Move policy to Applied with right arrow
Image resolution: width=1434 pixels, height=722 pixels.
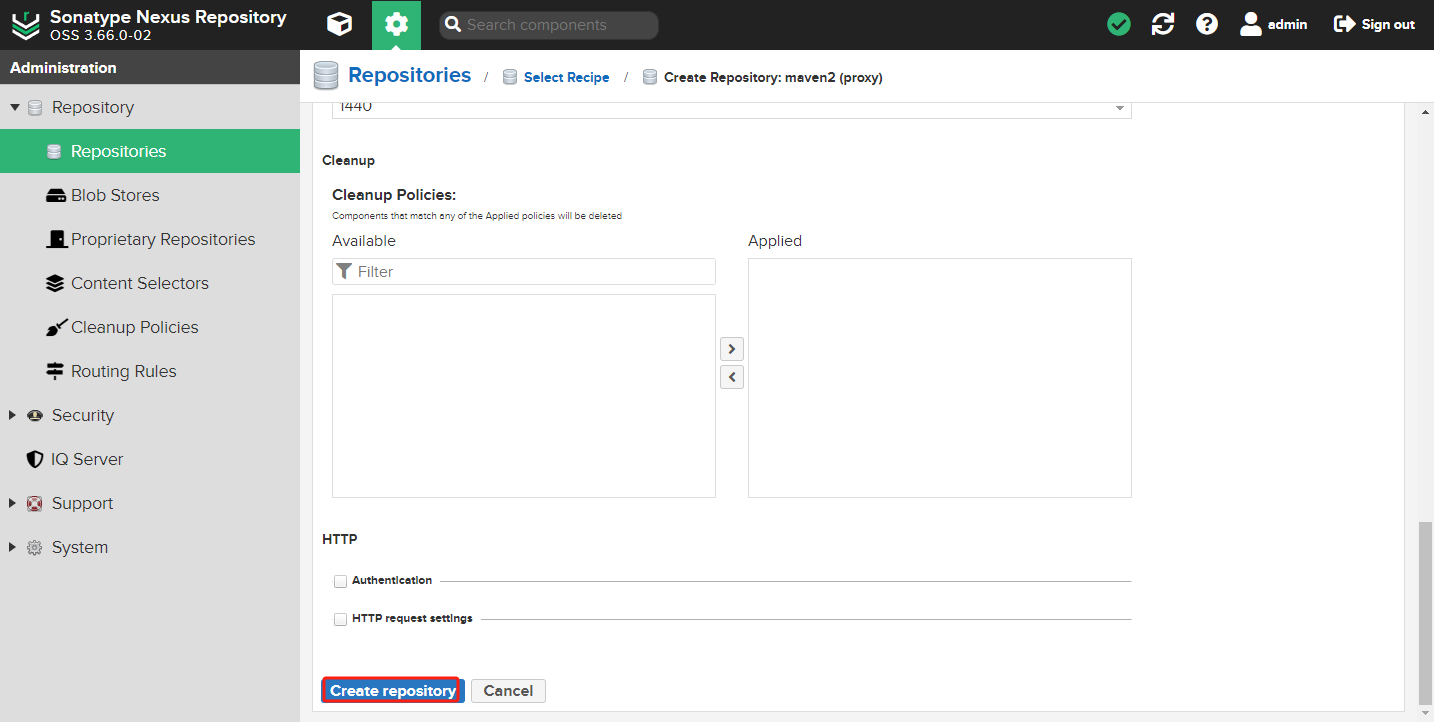(x=732, y=349)
